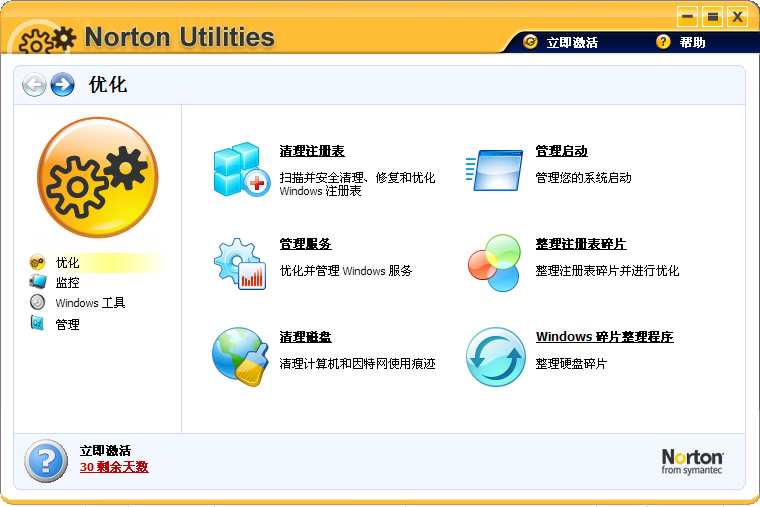Viewport: 760px width, 507px height.
Task: Click the description 管理您的系统启动
Action: (x=584, y=178)
